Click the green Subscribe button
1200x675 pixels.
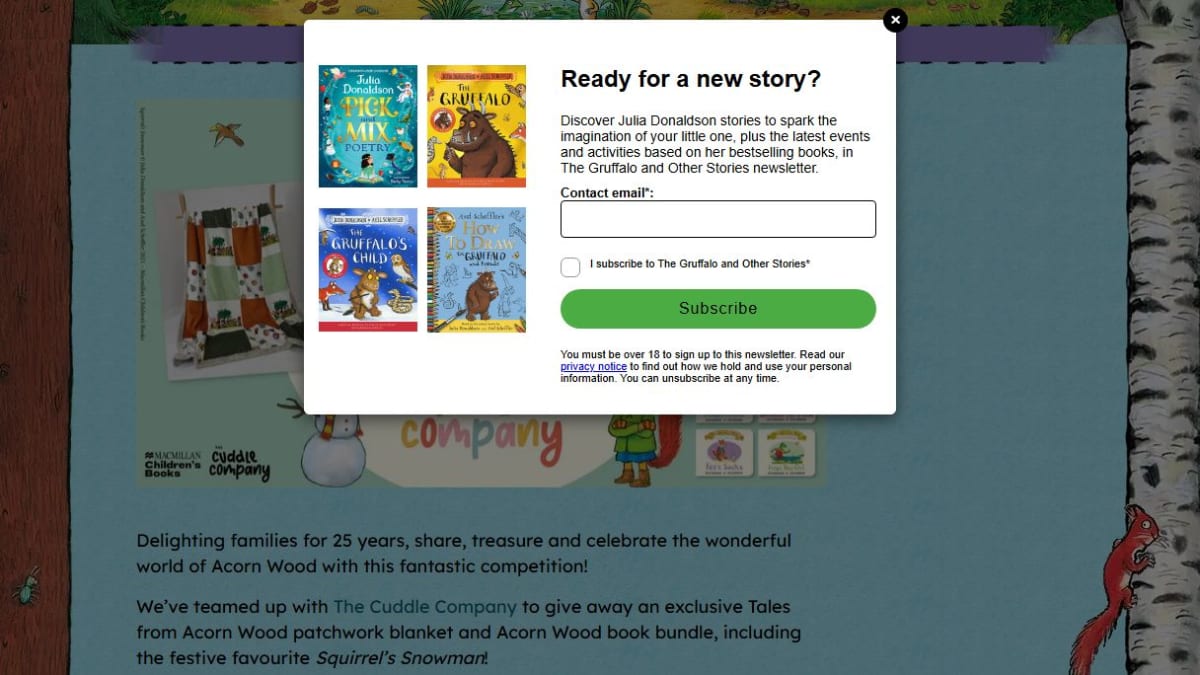[x=718, y=309]
